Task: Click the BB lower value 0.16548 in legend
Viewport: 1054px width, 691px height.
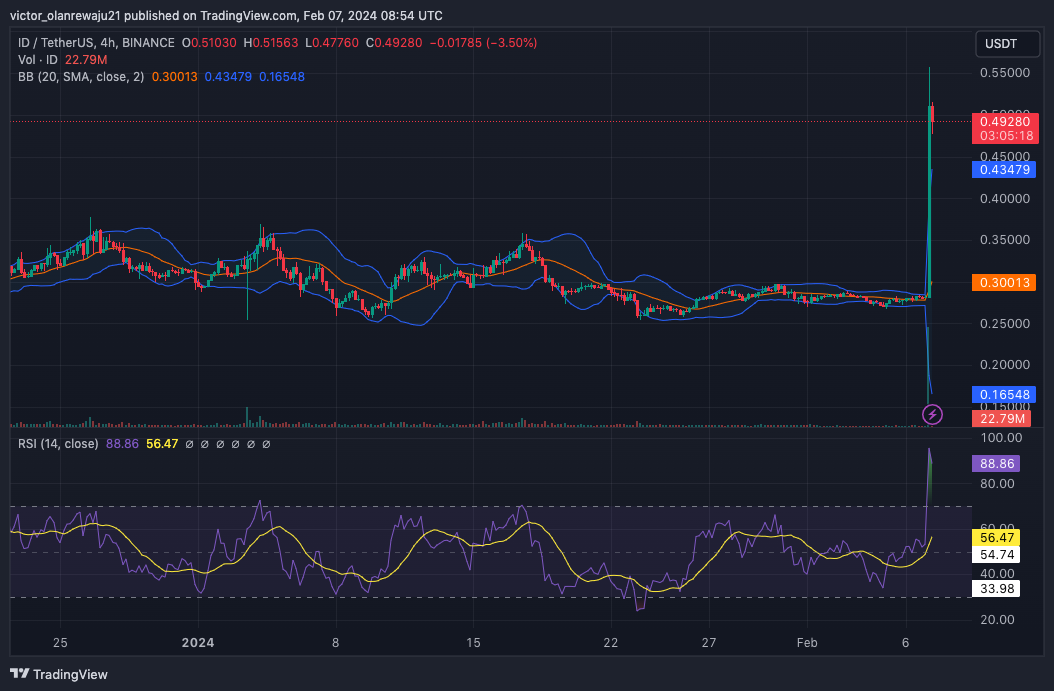Action: pyautogui.click(x=282, y=77)
